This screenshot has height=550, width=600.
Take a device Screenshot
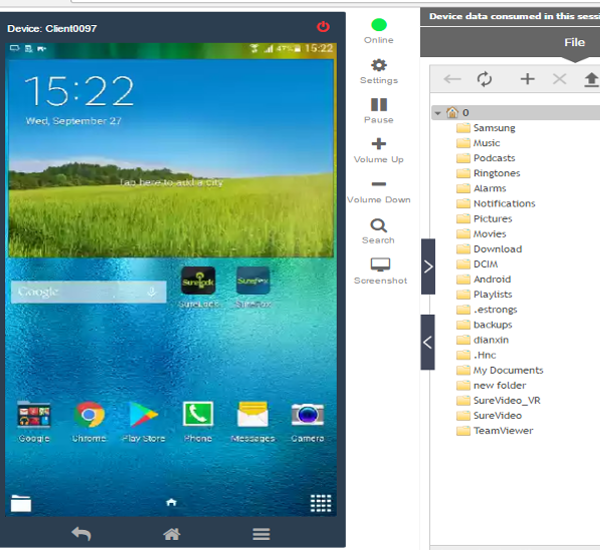tap(380, 264)
